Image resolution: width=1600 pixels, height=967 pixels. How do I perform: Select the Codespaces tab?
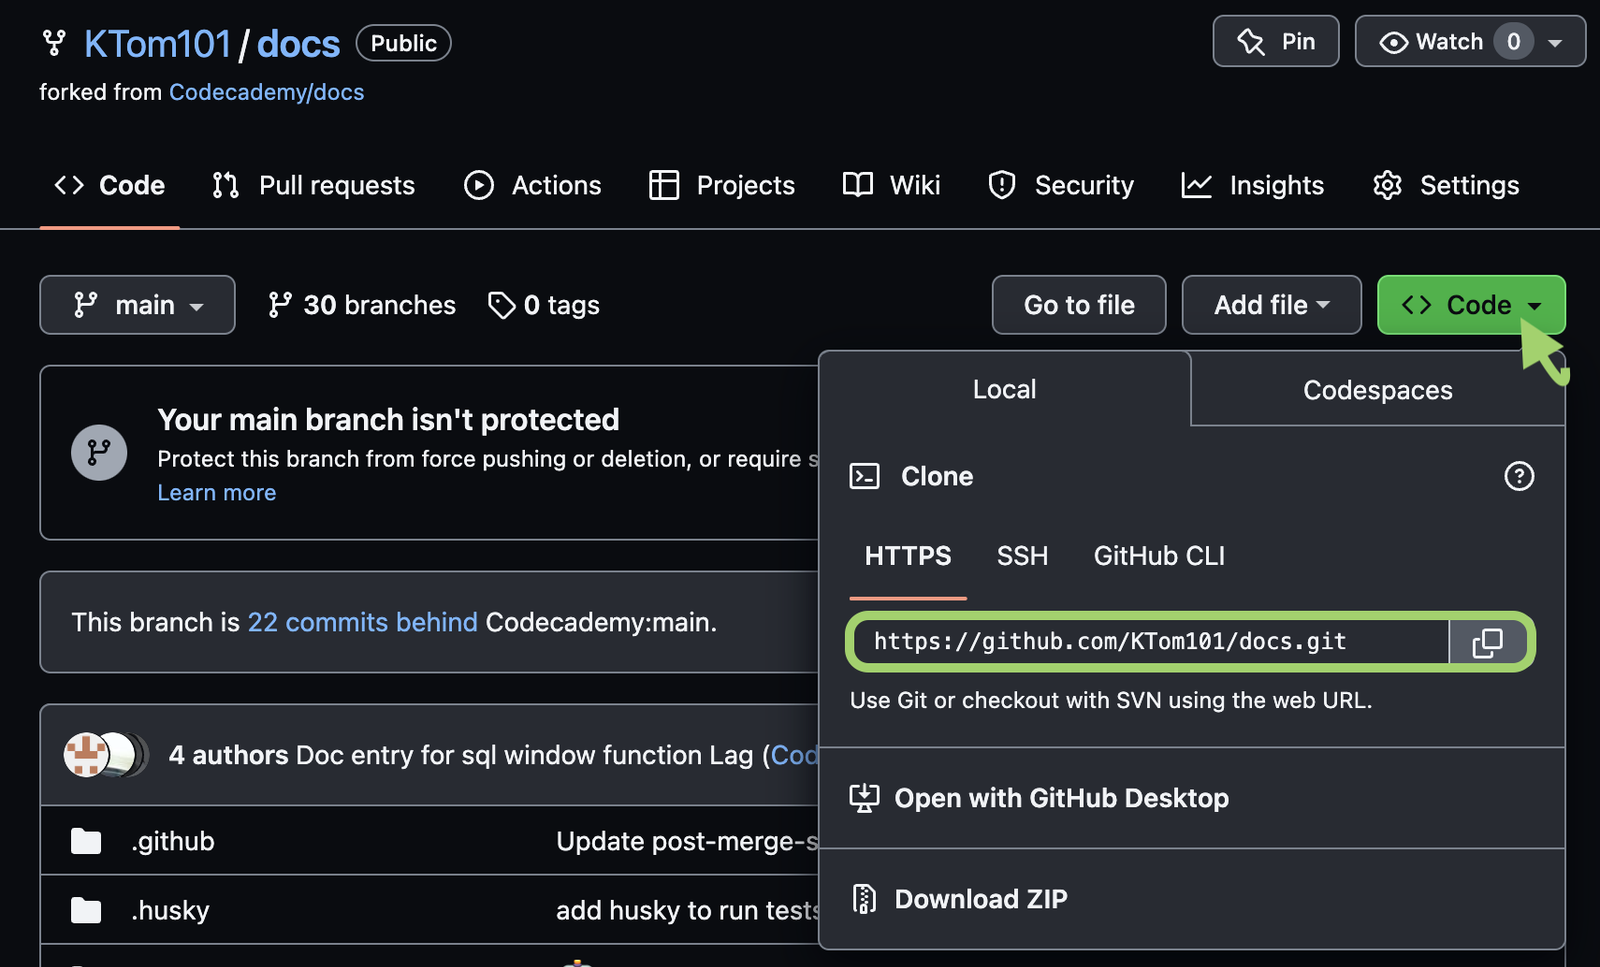coord(1377,390)
